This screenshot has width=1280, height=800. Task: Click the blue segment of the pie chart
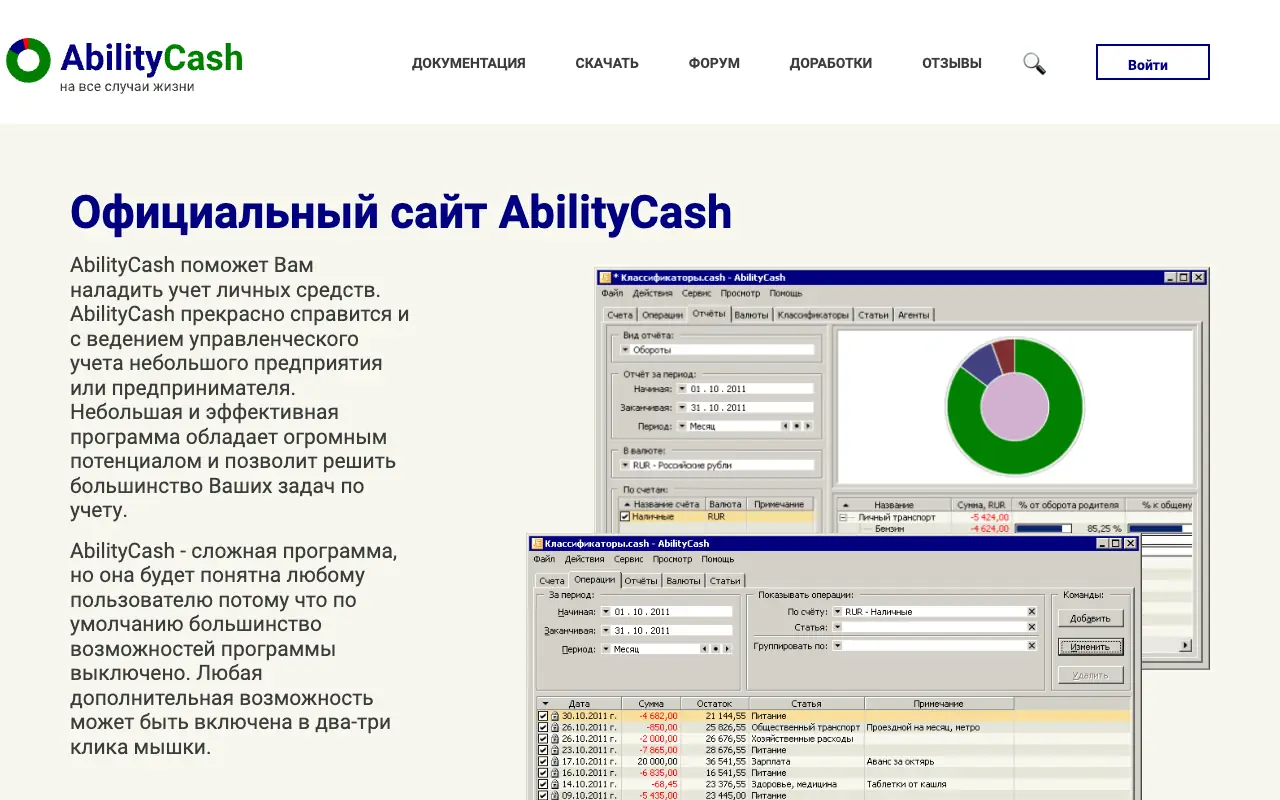980,363
